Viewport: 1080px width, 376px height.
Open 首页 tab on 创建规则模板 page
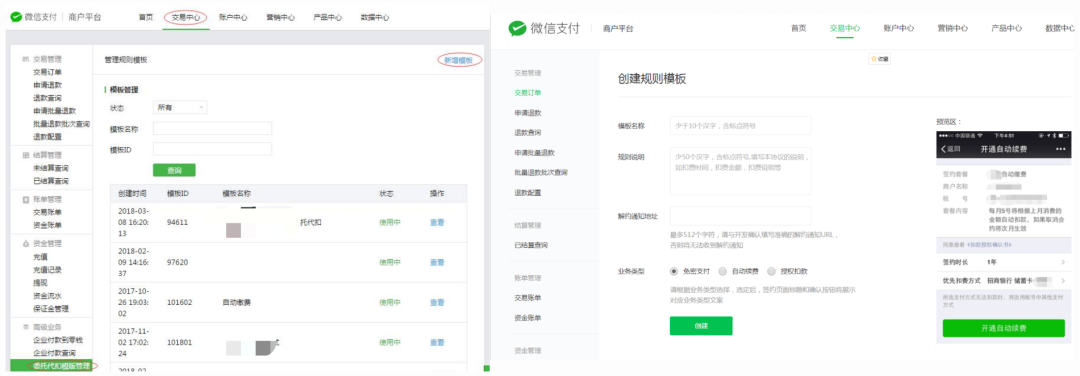coord(798,29)
